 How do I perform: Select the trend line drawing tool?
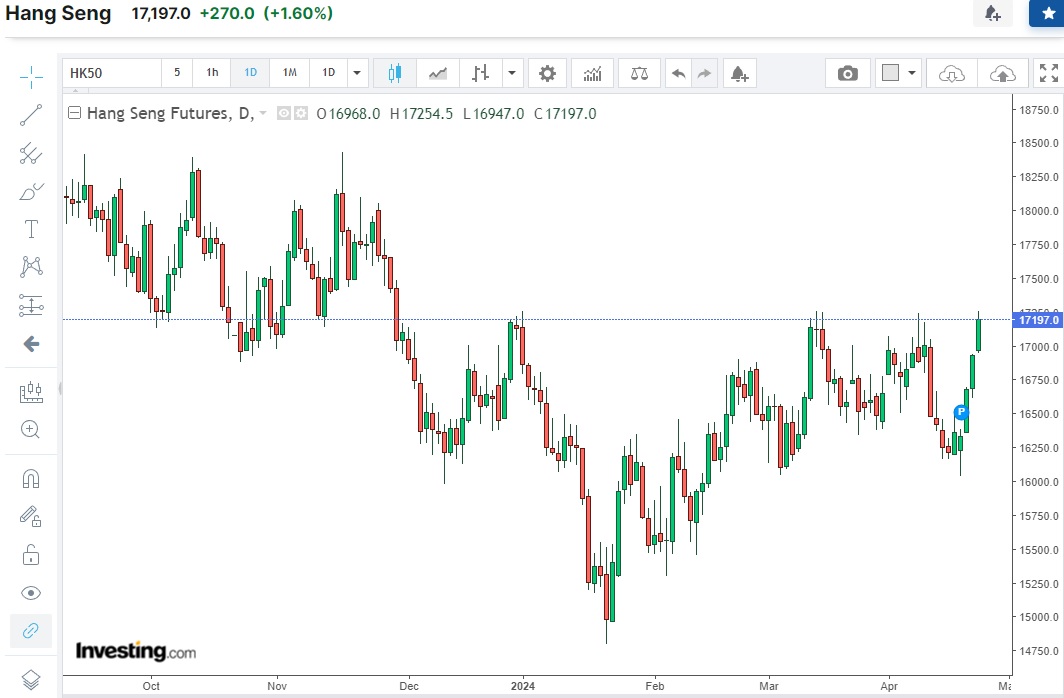click(x=31, y=115)
